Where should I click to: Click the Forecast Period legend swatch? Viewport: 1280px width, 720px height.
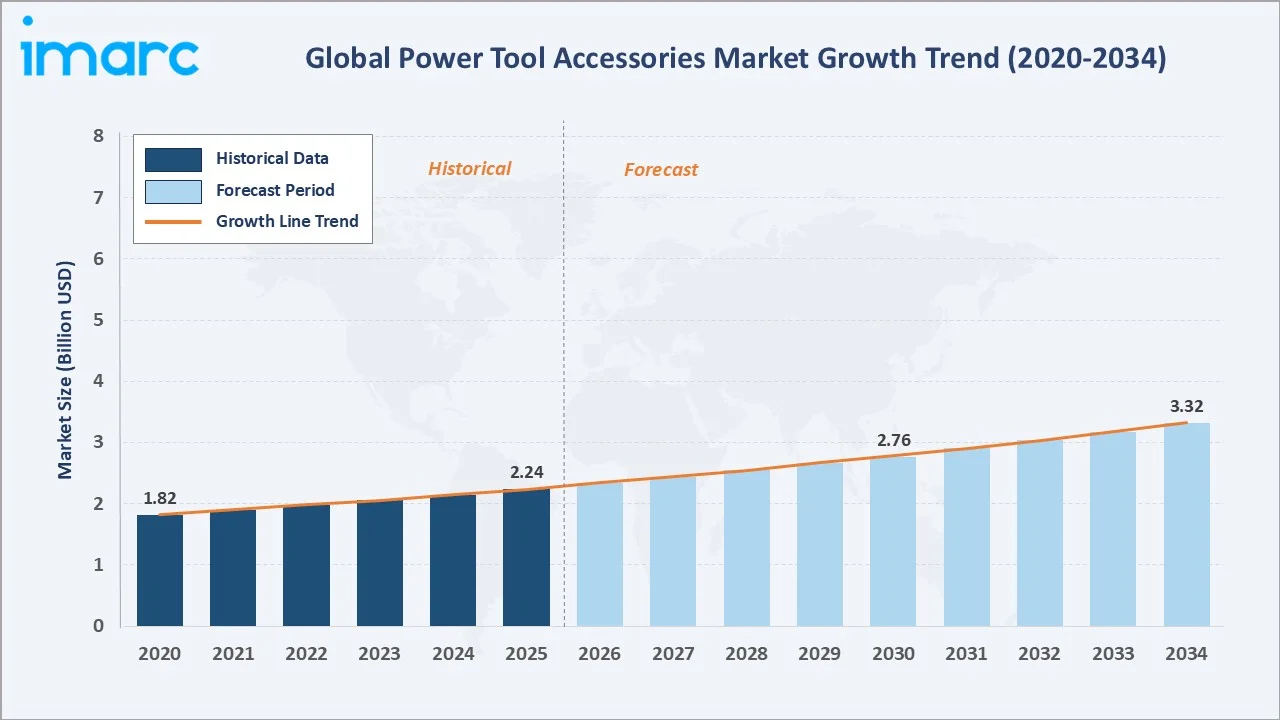[173, 190]
